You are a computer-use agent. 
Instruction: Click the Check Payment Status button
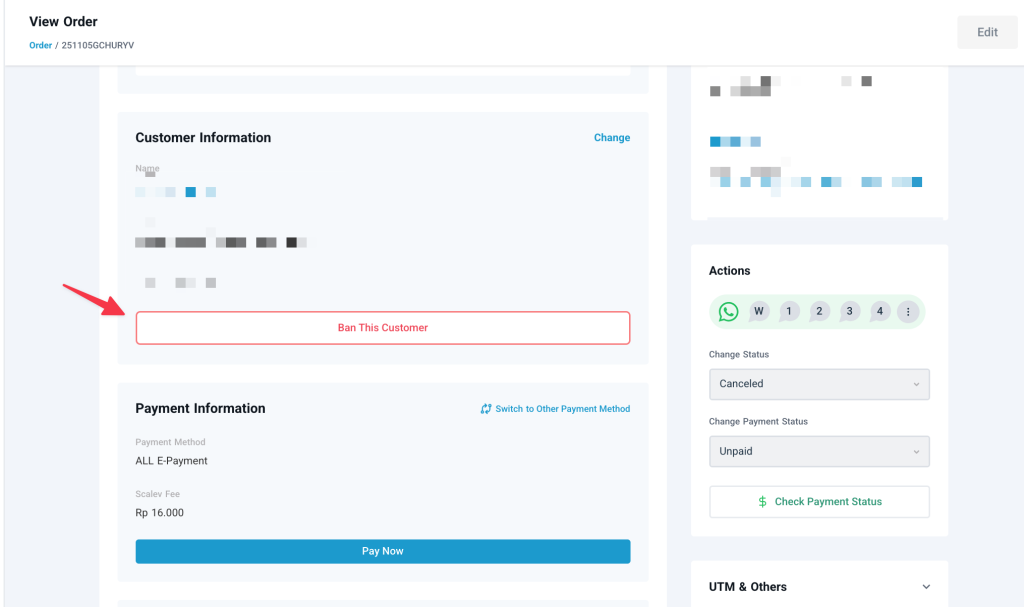click(819, 502)
